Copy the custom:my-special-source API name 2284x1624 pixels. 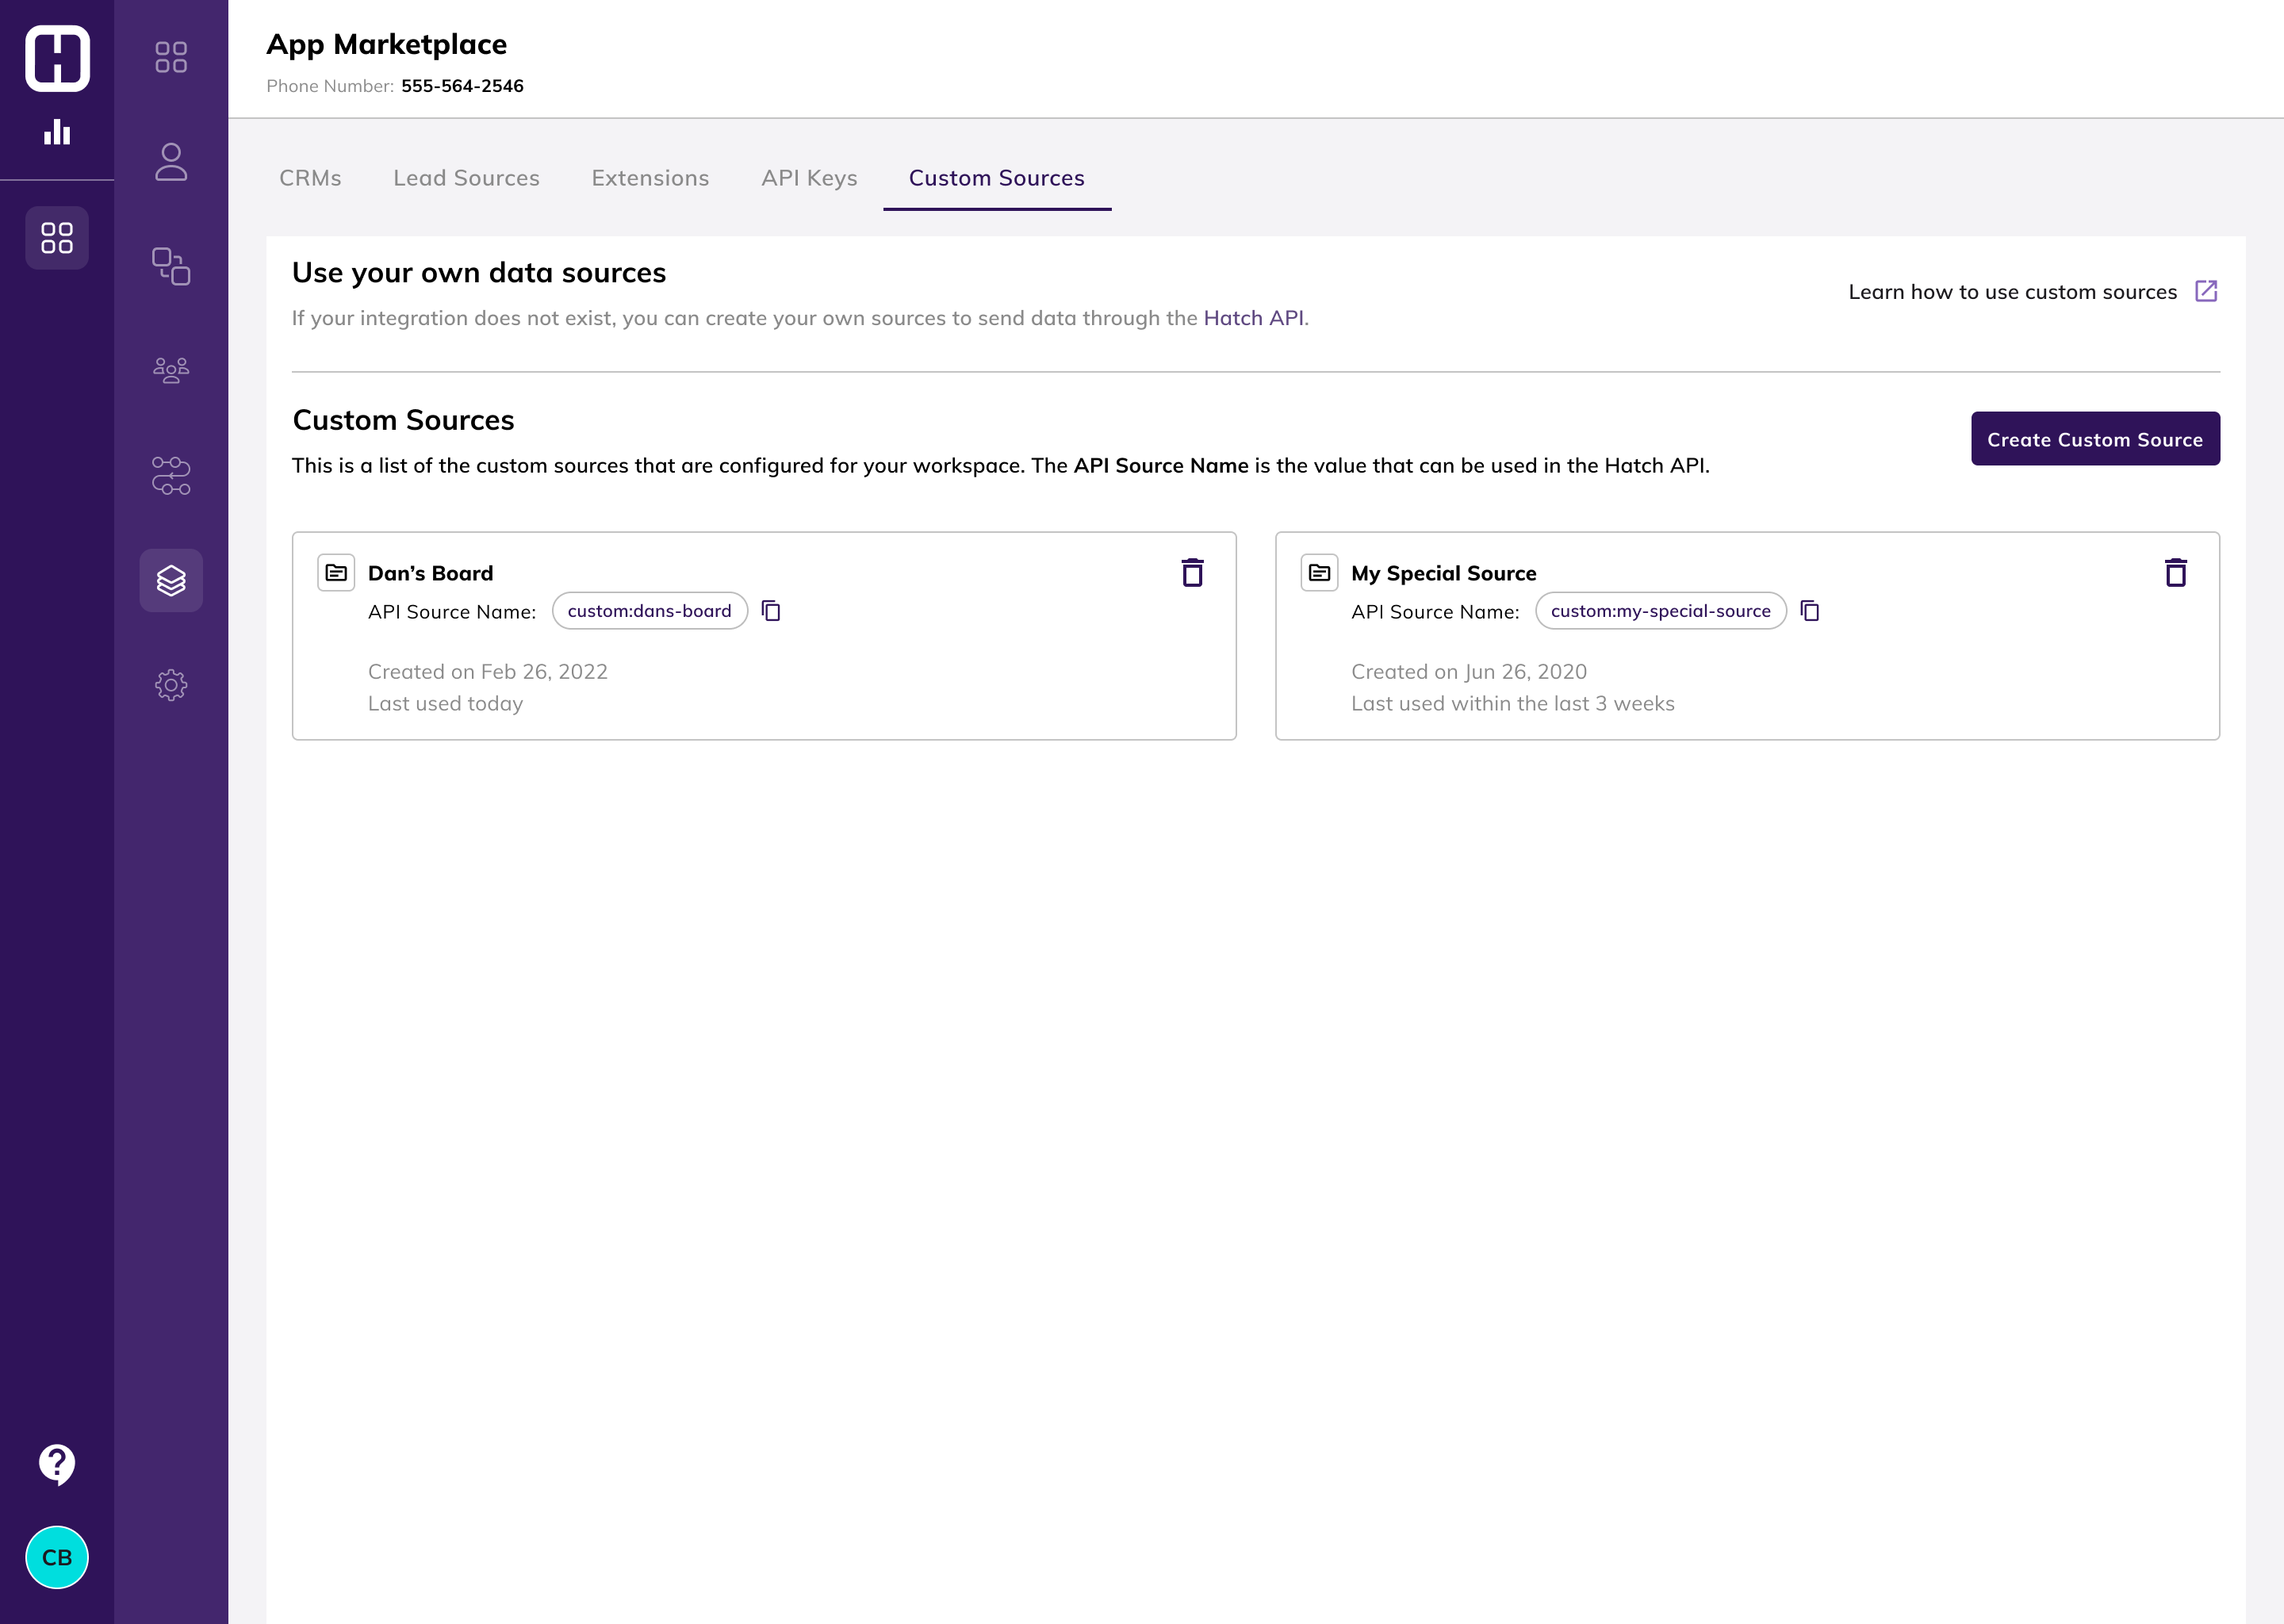1810,611
